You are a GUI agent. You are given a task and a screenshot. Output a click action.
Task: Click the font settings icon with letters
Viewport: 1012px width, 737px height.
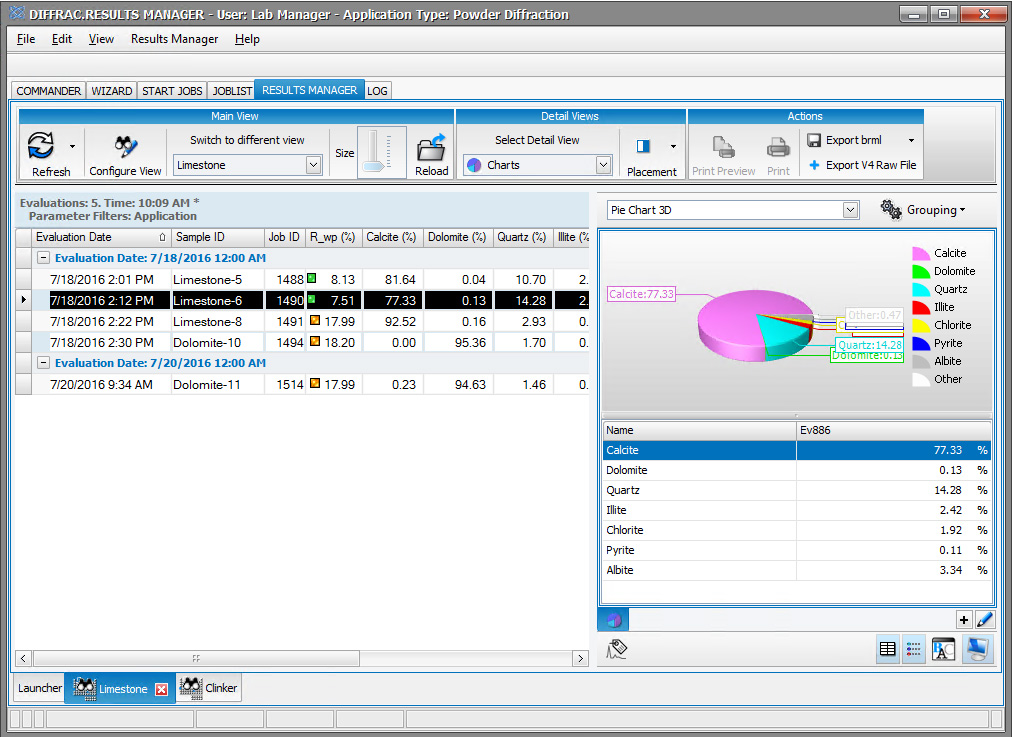(x=943, y=649)
